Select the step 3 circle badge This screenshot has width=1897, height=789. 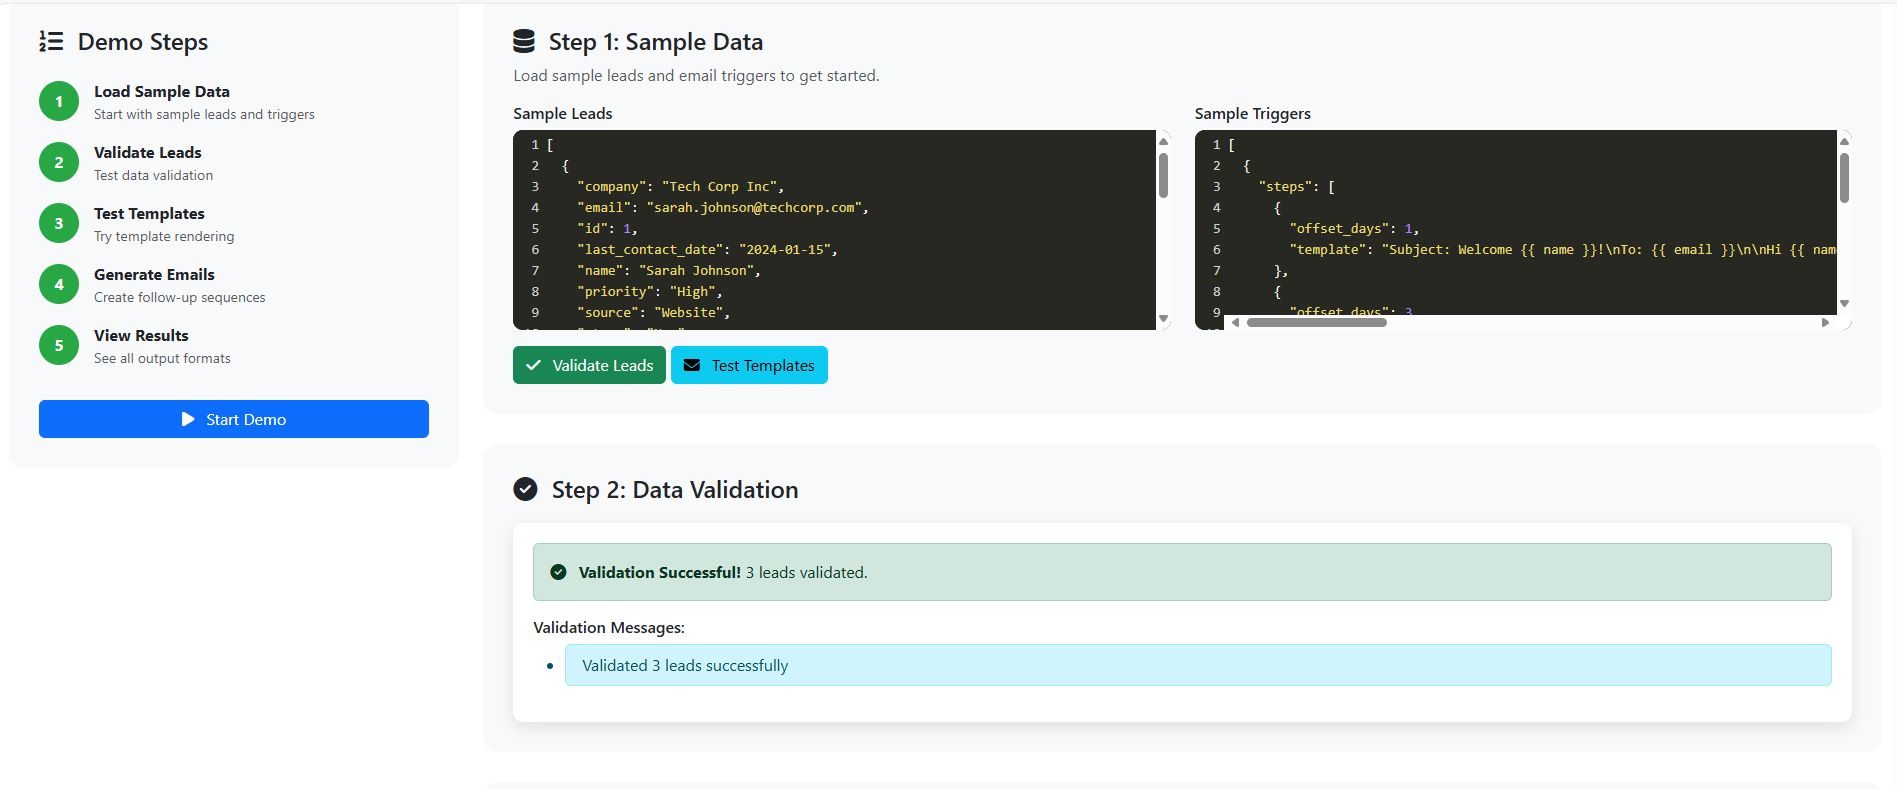[59, 223]
